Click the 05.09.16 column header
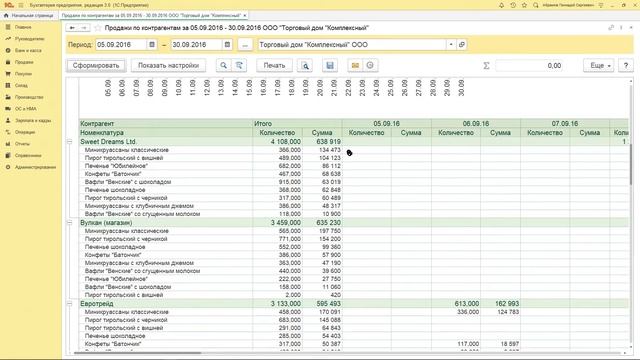Screen dimensions: 640x360 [387, 123]
